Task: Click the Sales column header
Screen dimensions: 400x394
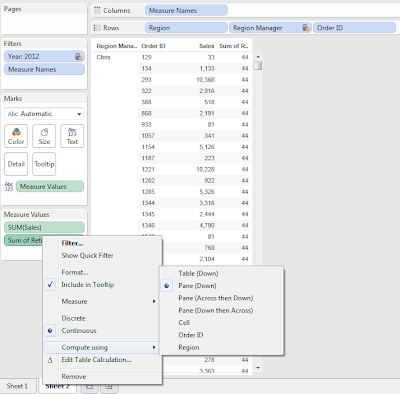Action: click(x=207, y=46)
